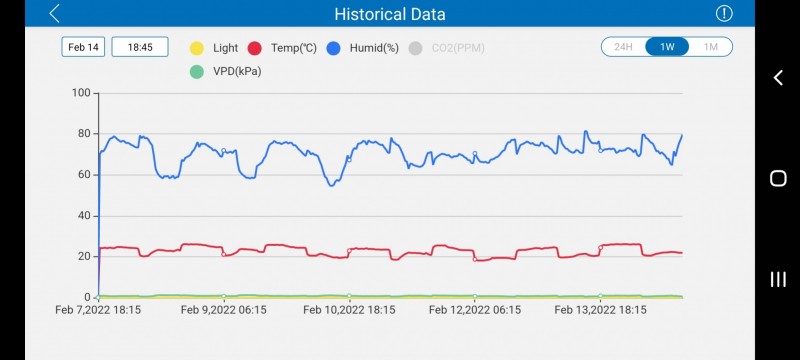Switch to the 1M range
Screen dimensions: 800x360
click(710, 47)
